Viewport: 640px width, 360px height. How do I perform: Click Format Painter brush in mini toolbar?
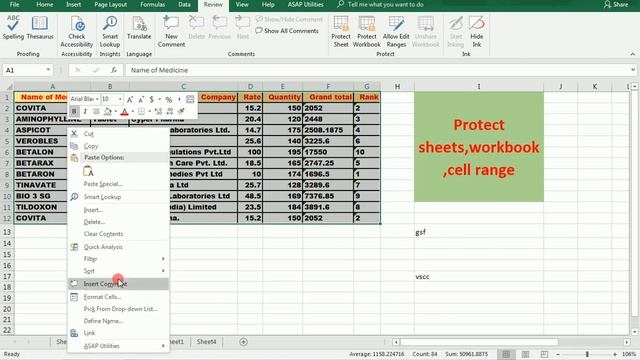click(181, 111)
